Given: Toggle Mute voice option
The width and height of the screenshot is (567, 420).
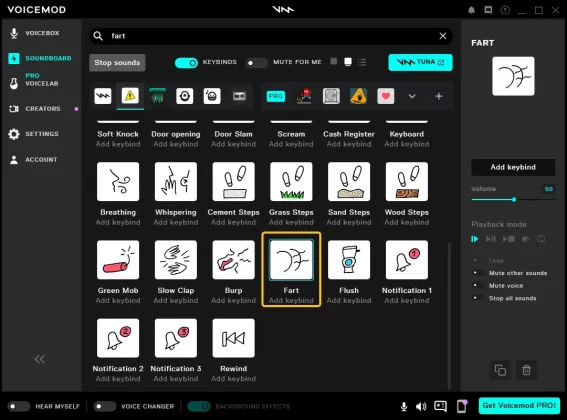Looking at the screenshot, I should pyautogui.click(x=478, y=285).
